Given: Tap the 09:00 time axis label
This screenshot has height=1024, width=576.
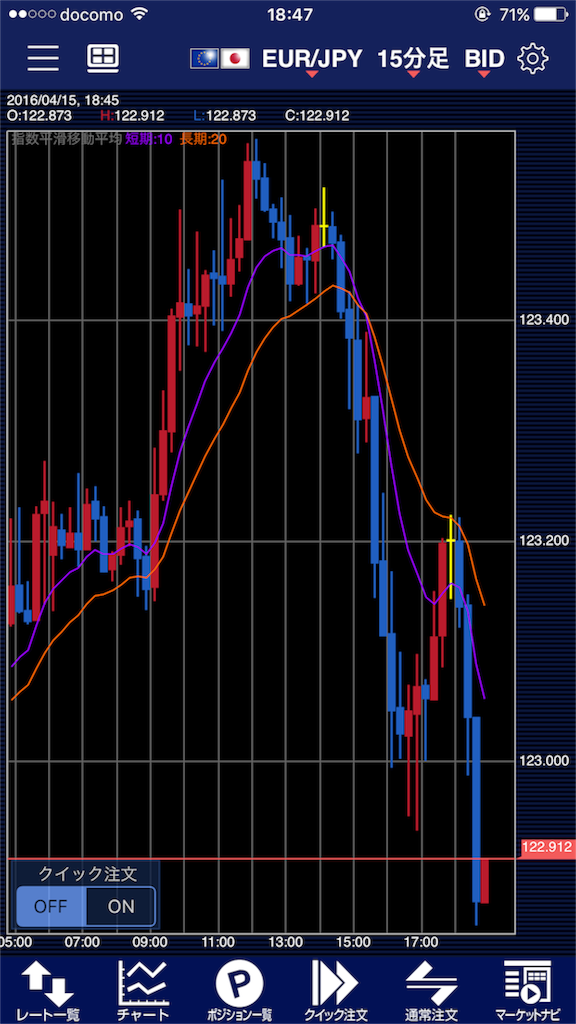Looking at the screenshot, I should pyautogui.click(x=150, y=942).
